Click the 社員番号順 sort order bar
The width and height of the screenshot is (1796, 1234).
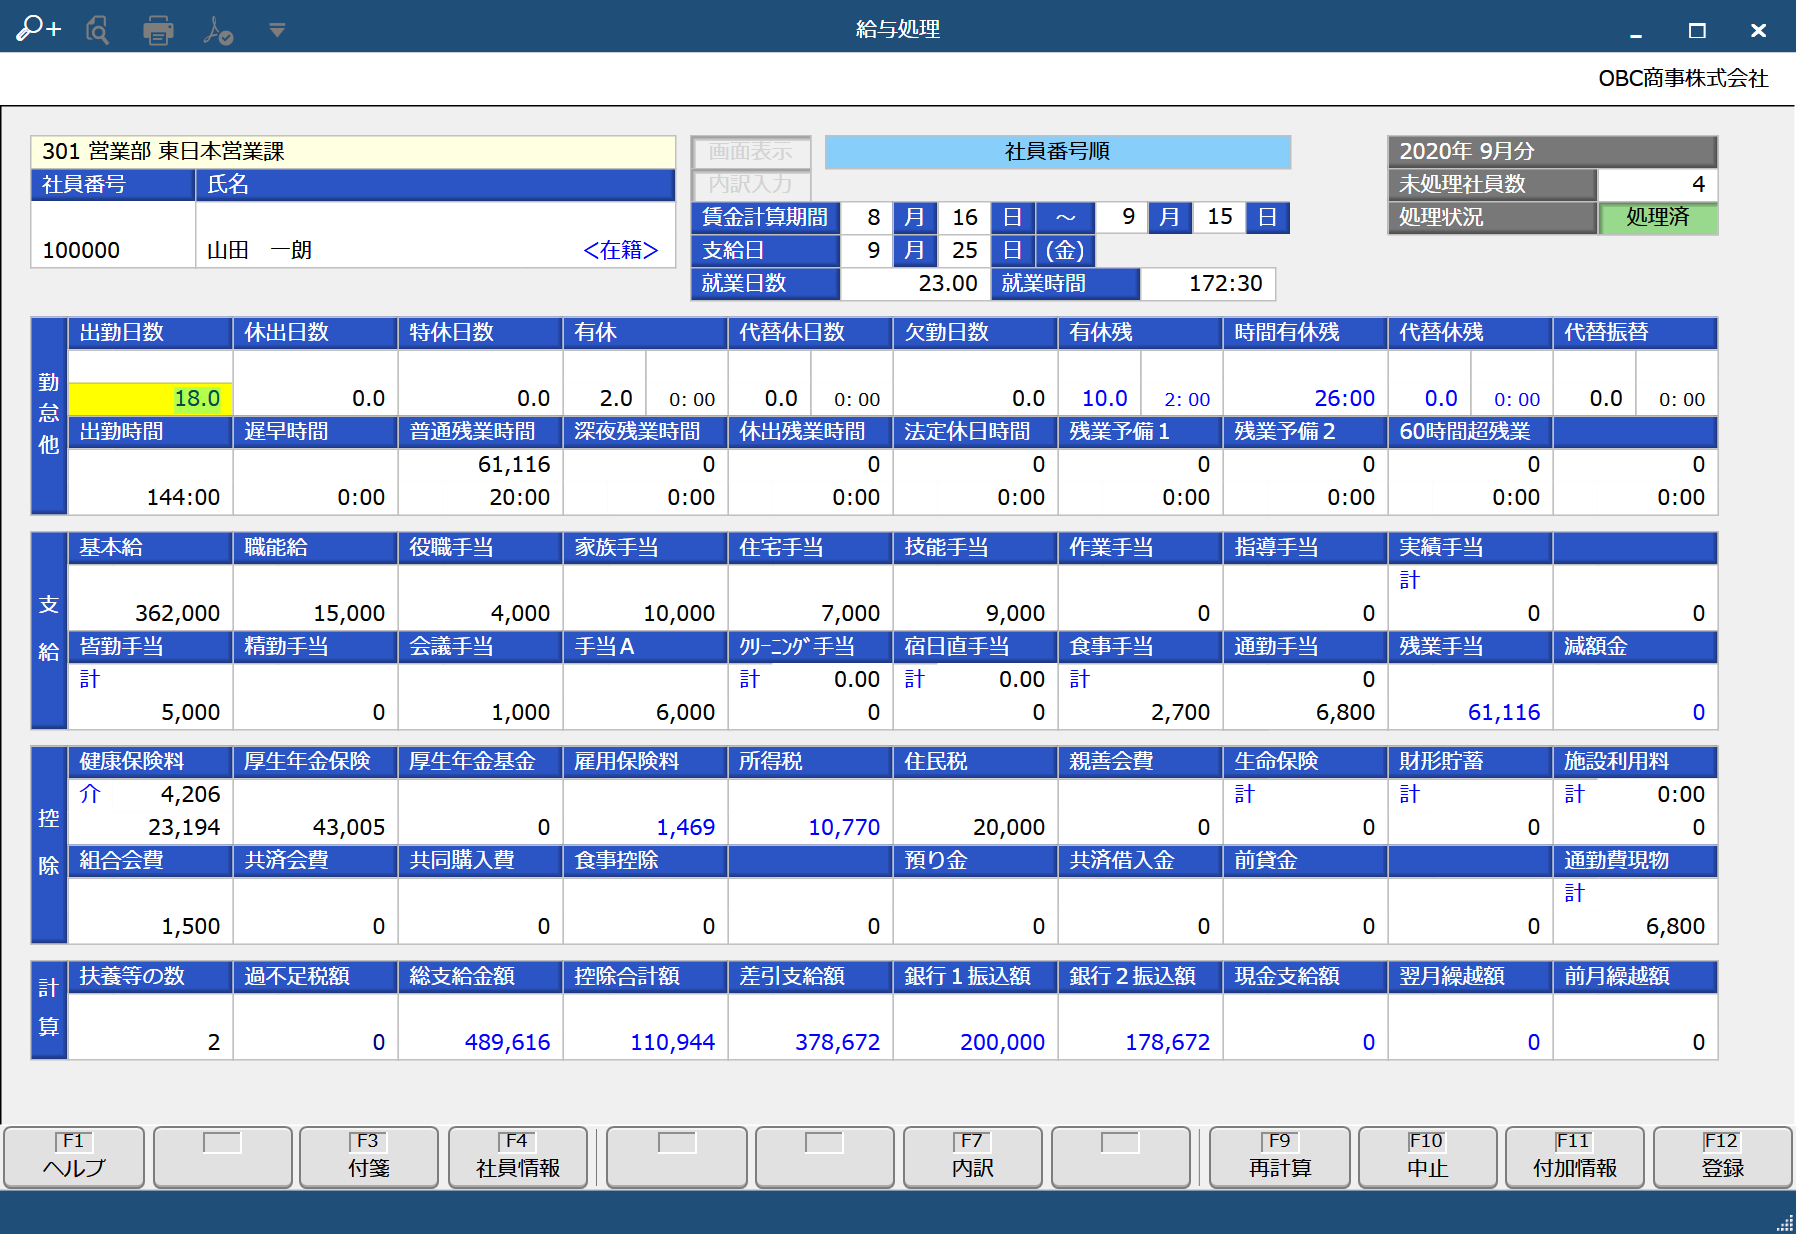(x=1057, y=151)
